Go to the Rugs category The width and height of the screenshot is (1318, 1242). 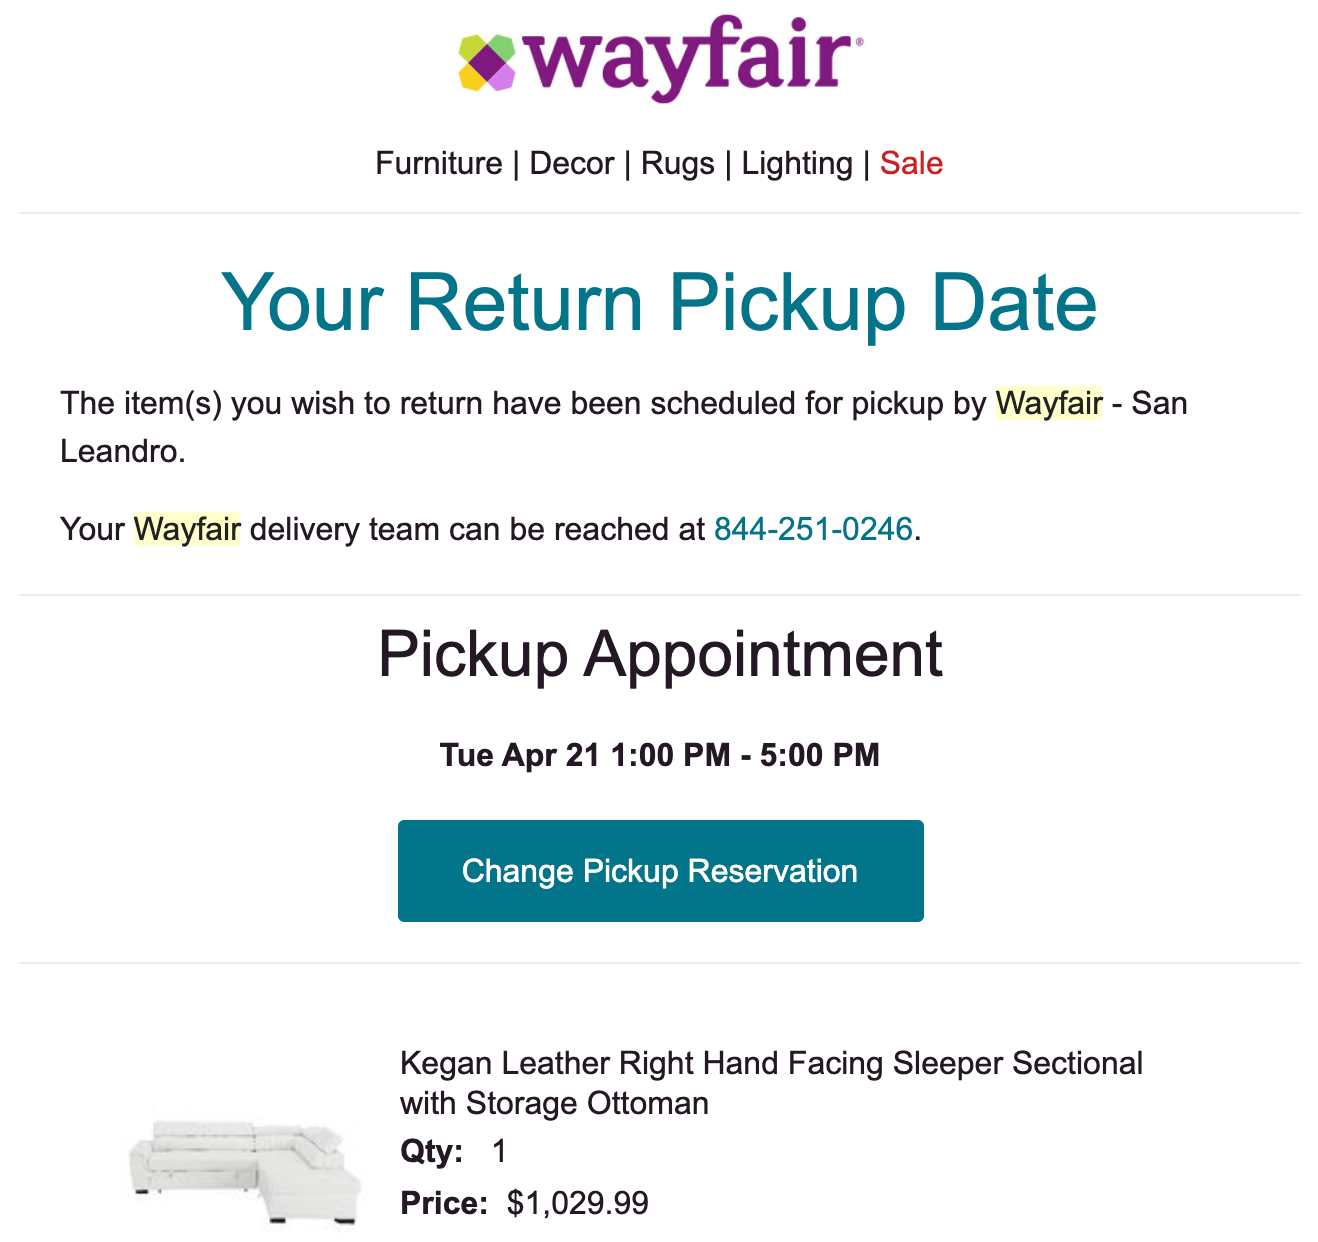[678, 163]
